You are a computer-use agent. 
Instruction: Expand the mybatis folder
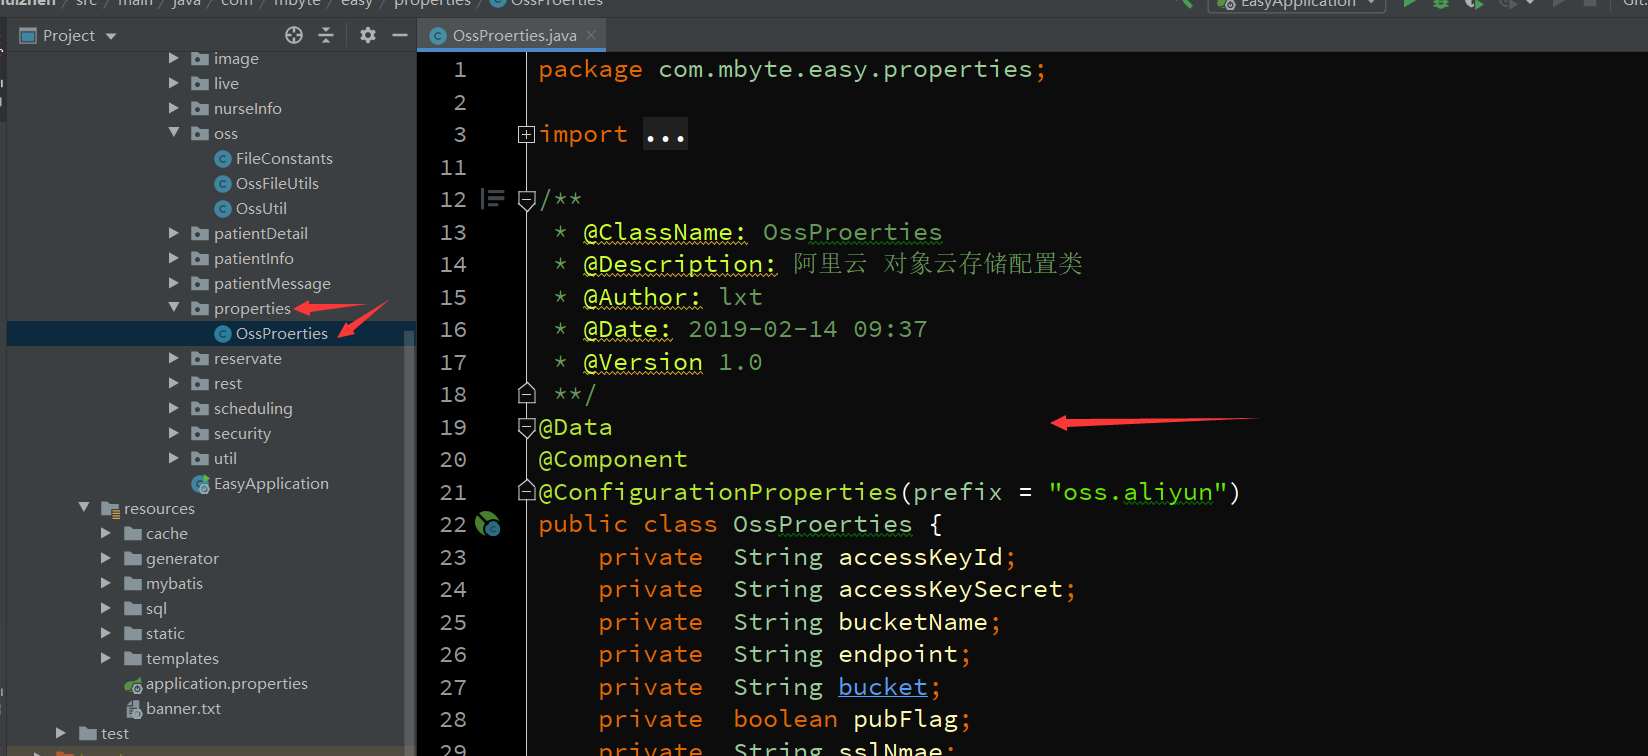pos(106,583)
